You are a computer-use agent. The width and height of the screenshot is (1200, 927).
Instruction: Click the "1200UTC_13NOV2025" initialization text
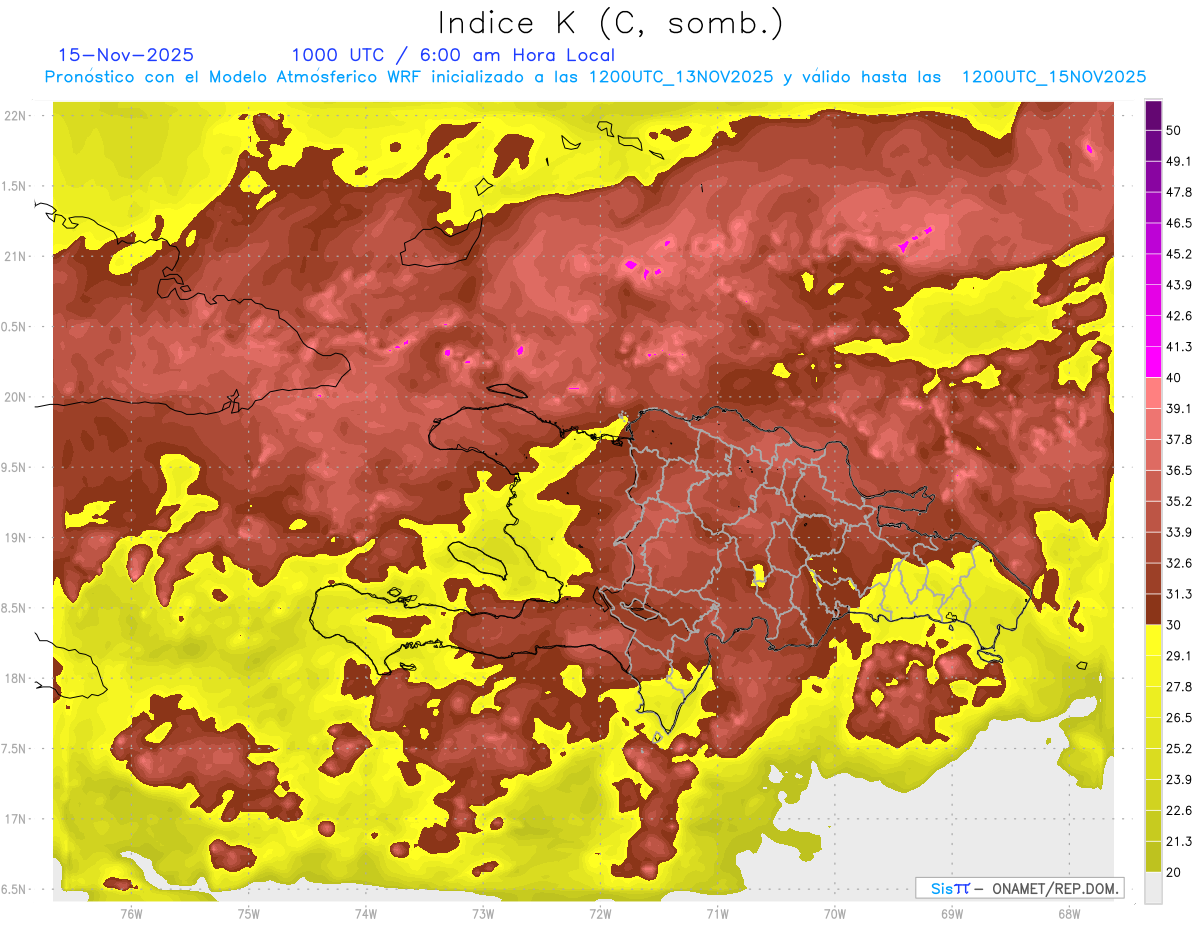click(x=681, y=77)
